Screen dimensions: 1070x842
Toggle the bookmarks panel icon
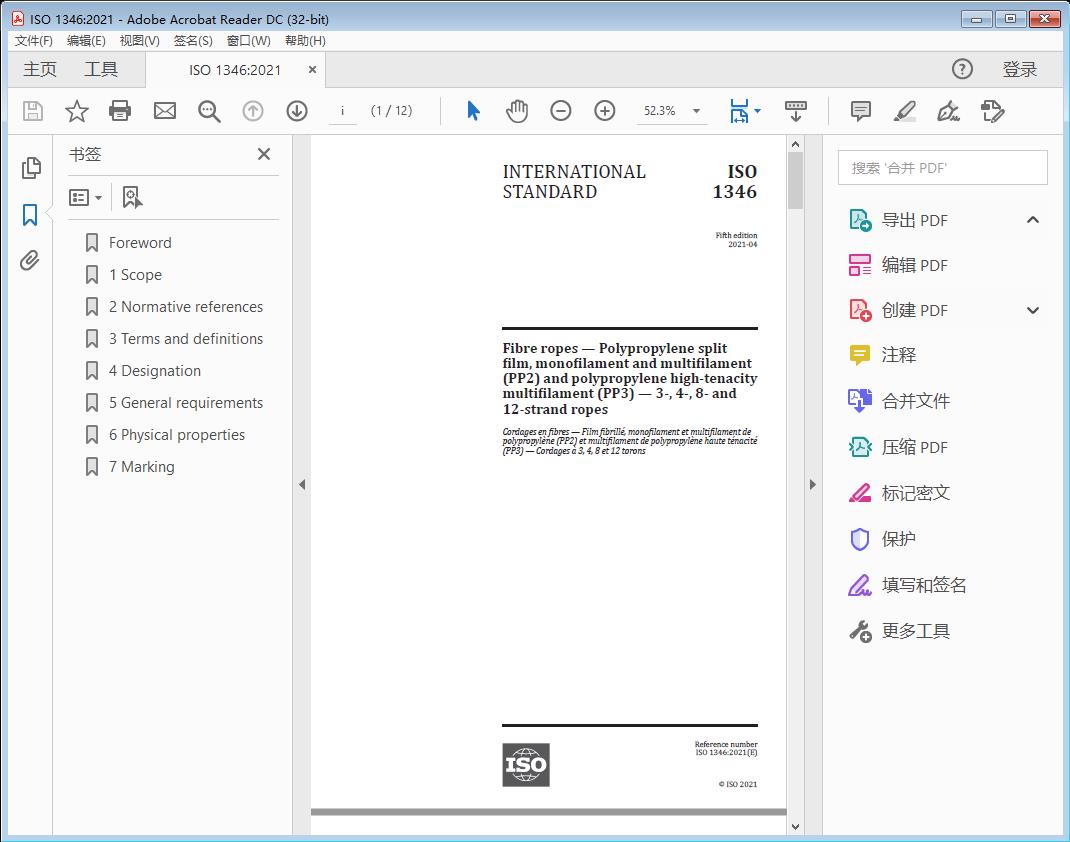31,215
